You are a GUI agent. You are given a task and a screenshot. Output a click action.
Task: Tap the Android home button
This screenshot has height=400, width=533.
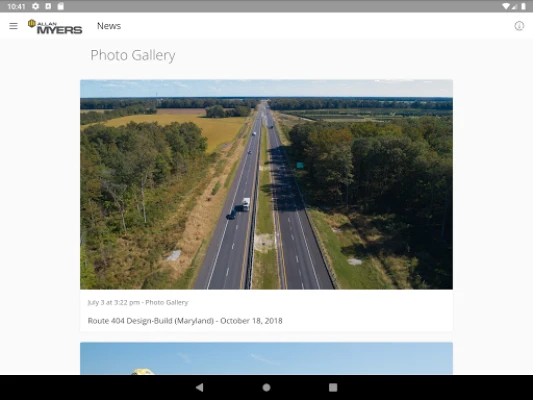(266, 387)
